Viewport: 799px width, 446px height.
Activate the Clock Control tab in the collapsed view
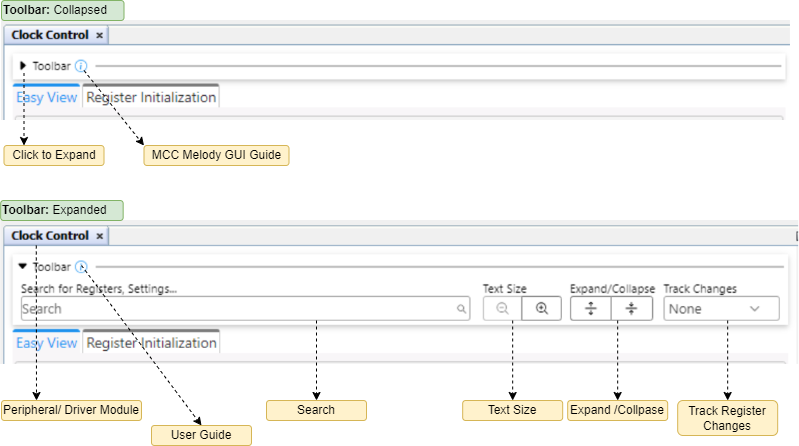coord(50,35)
